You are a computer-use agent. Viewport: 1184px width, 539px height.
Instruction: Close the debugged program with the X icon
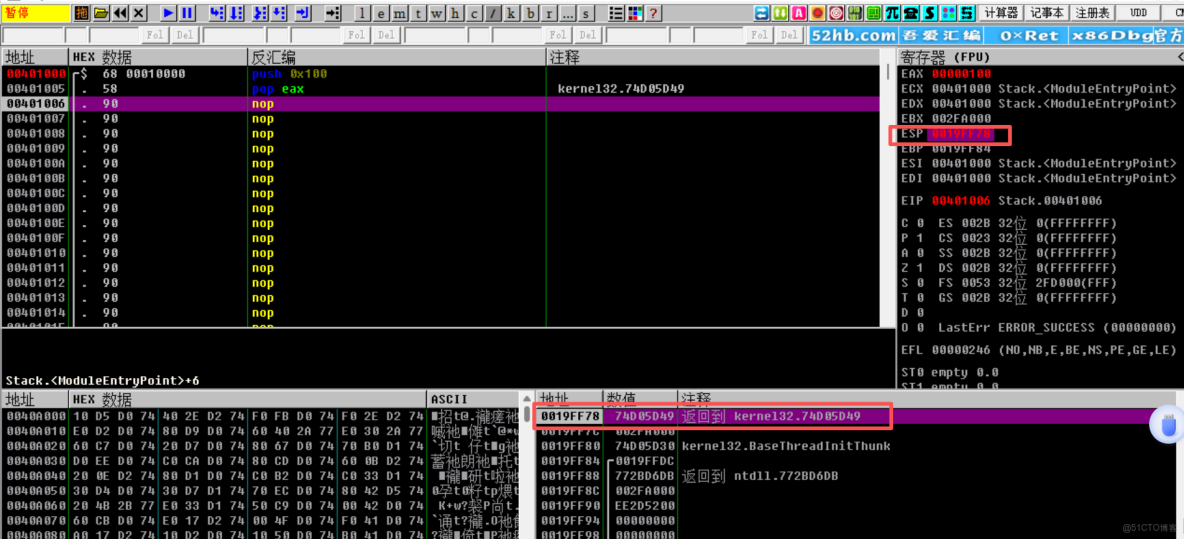click(138, 14)
